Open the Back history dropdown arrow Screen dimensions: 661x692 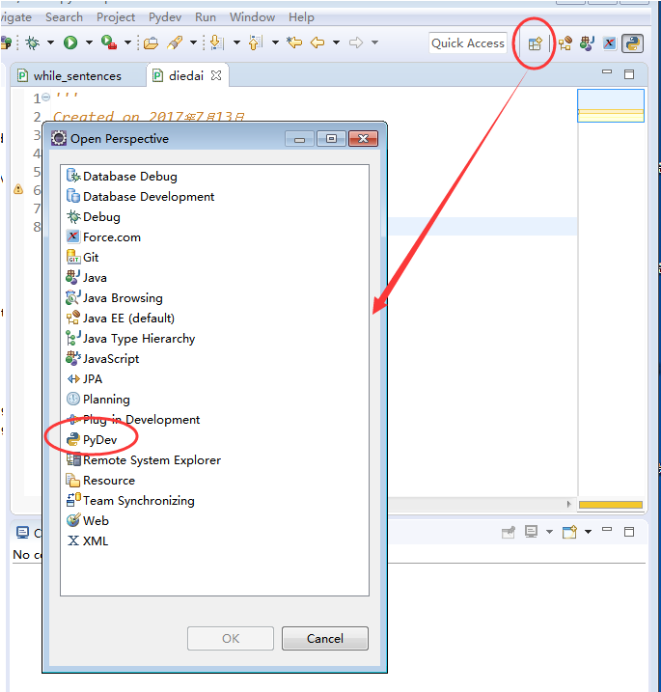pyautogui.click(x=336, y=43)
